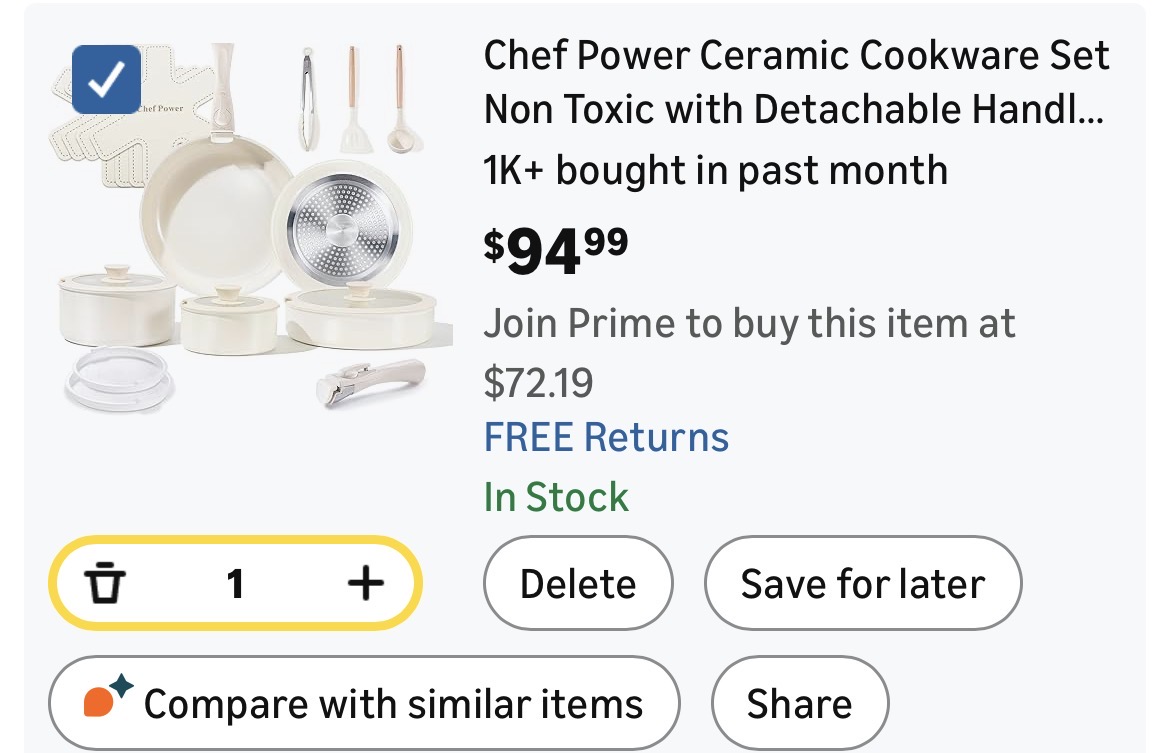Screen dimensions: 1170x753
Task: Hit the Share button
Action: 799,704
